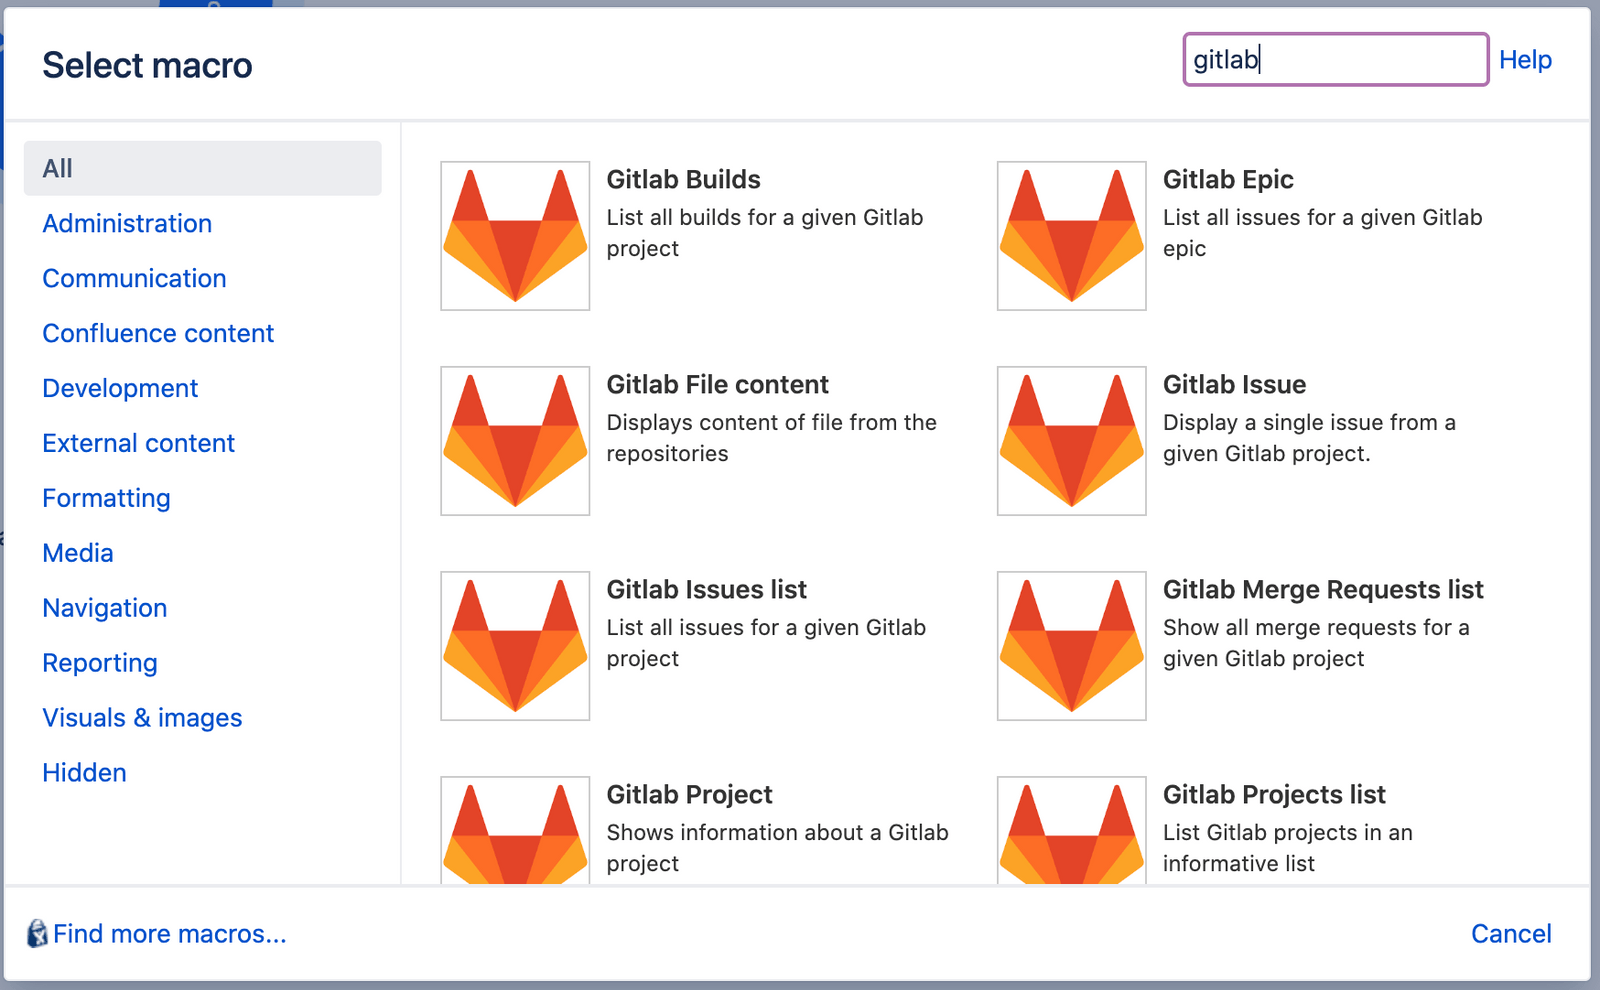Open the Confluence content category
Image resolution: width=1600 pixels, height=990 pixels.
pos(158,333)
